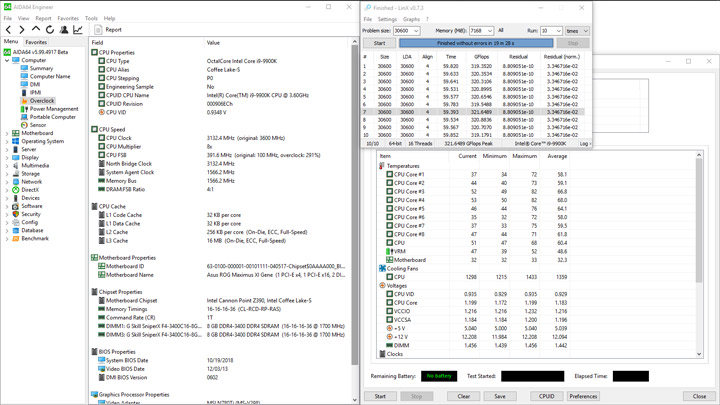Open the Sensor tree item
The width and height of the screenshot is (720, 405).
[x=38, y=125]
